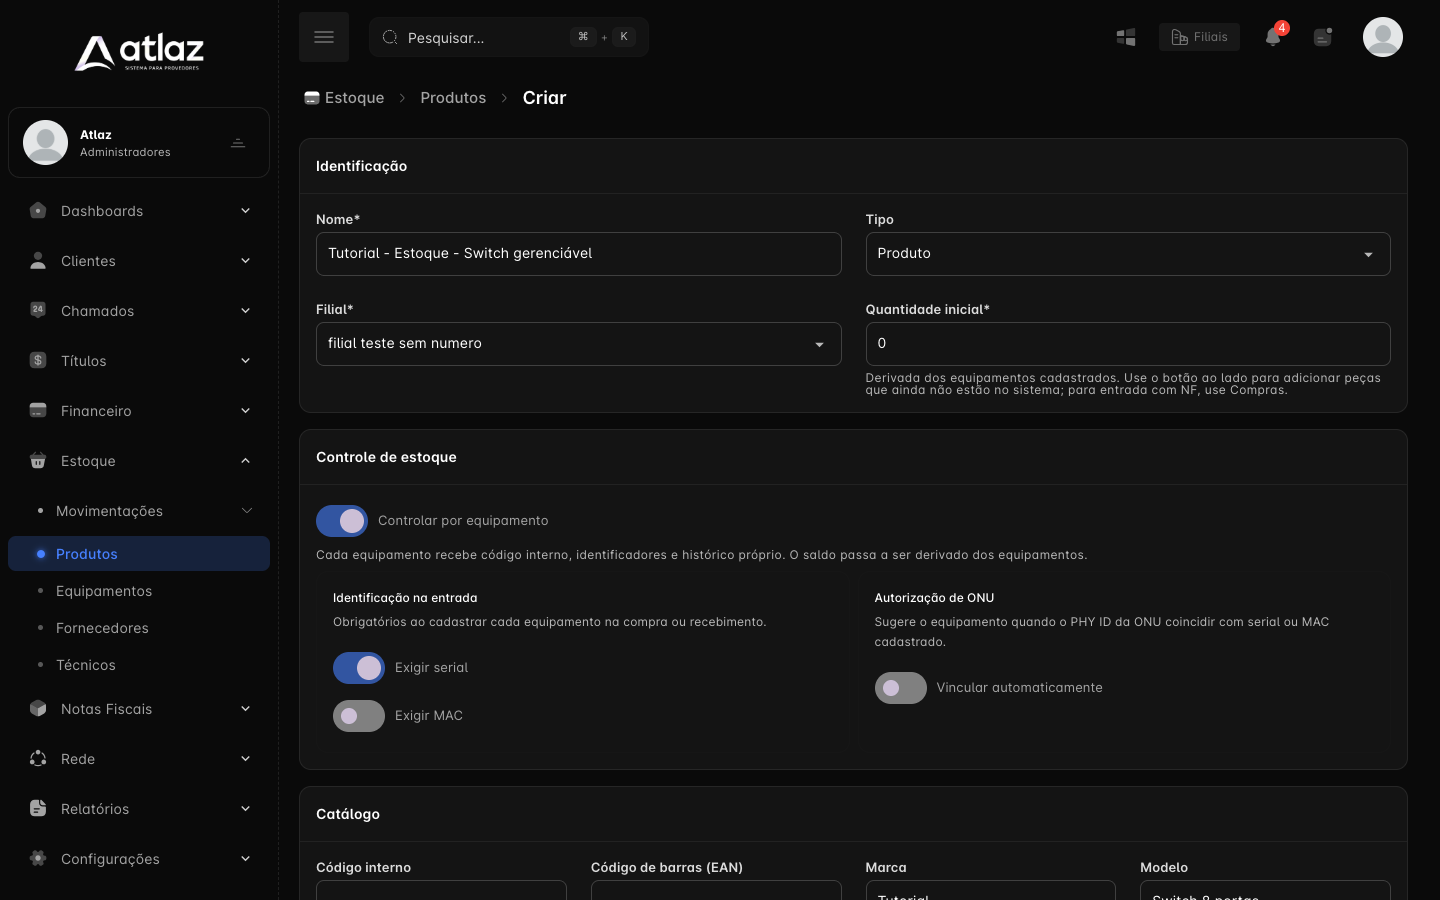Open the chat icon beside the bell
Image resolution: width=1440 pixels, height=900 pixels.
click(x=1323, y=37)
